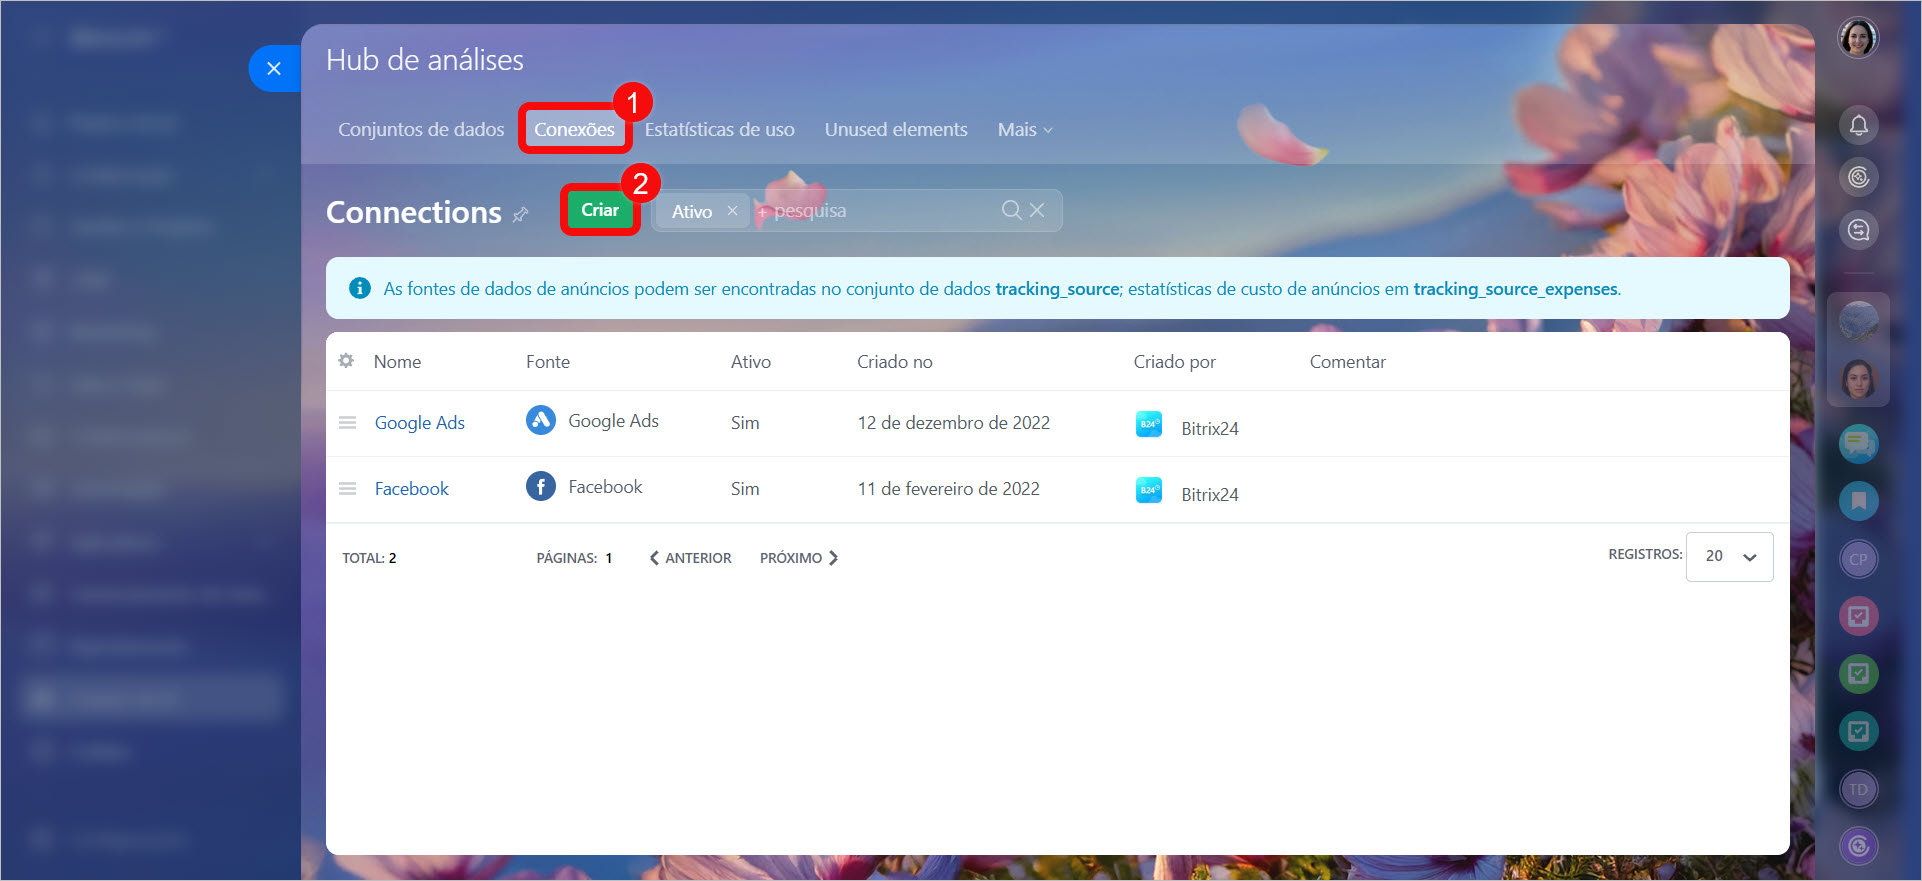This screenshot has width=1922, height=881.
Task: Open the speech bubbles chat icon
Action: point(1858,443)
